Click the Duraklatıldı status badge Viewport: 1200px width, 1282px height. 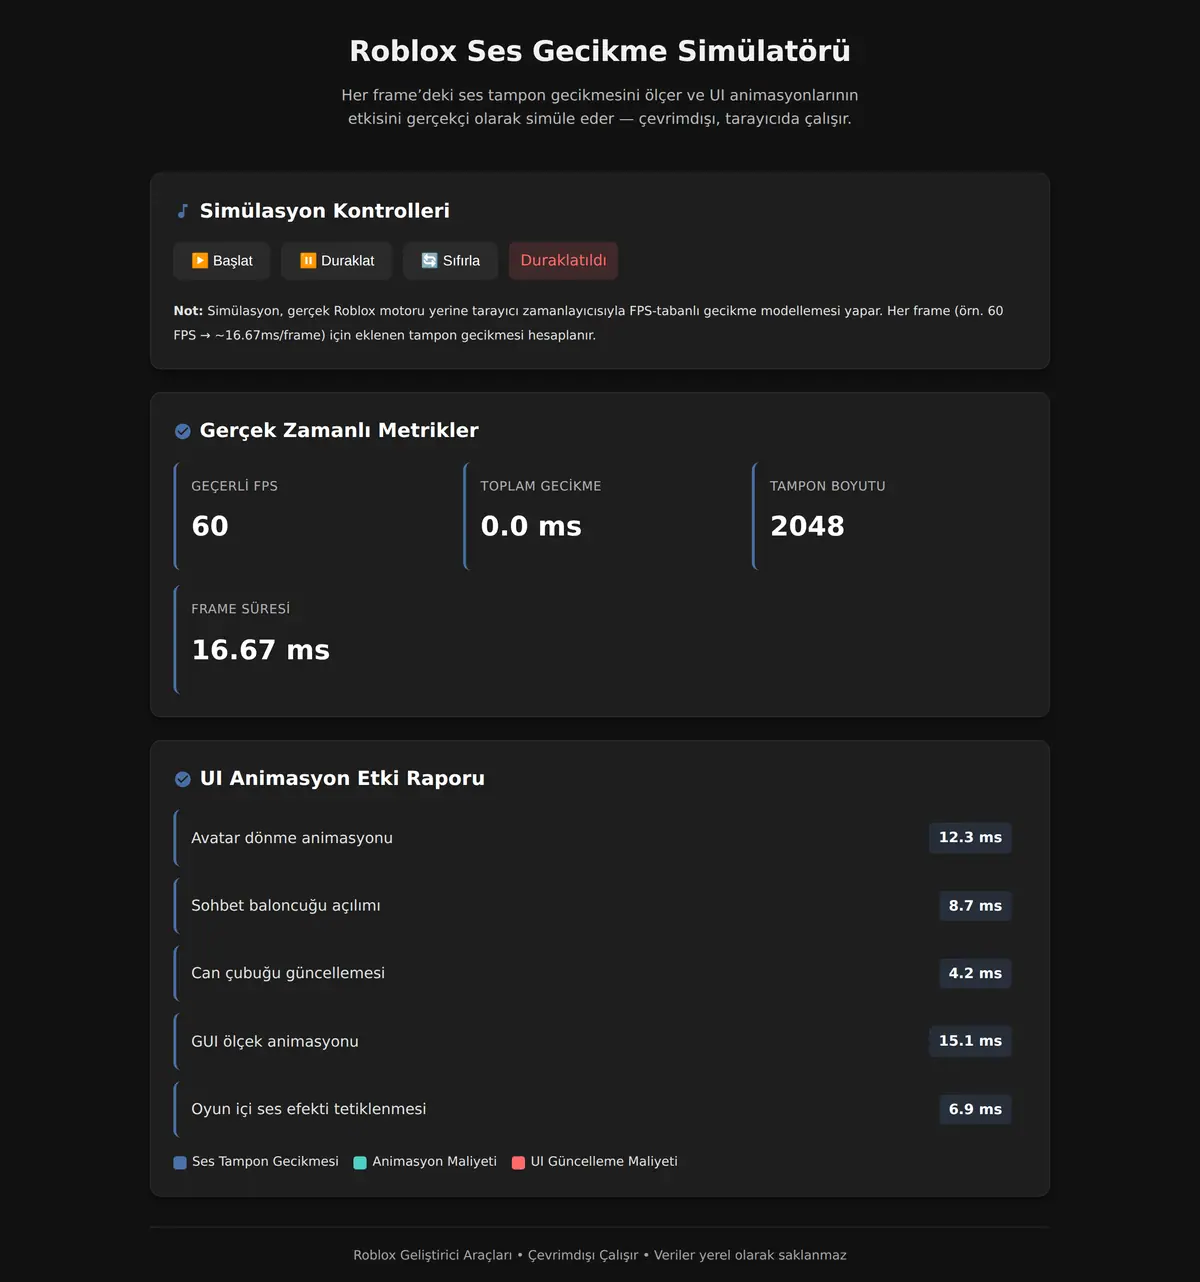[x=563, y=261]
